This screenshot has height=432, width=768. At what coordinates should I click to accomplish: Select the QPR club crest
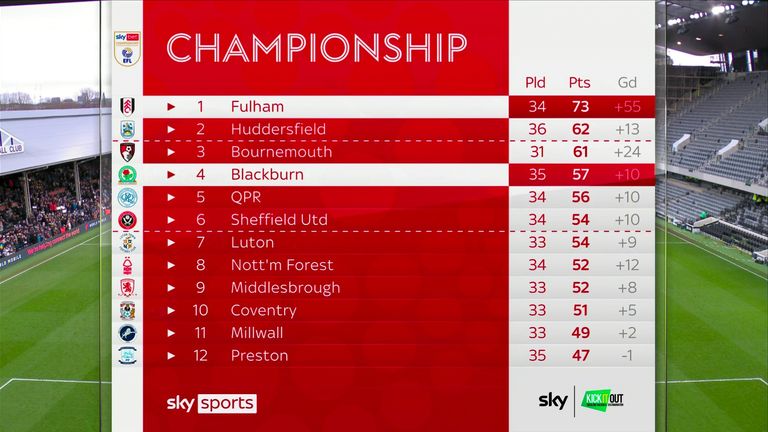[128, 197]
